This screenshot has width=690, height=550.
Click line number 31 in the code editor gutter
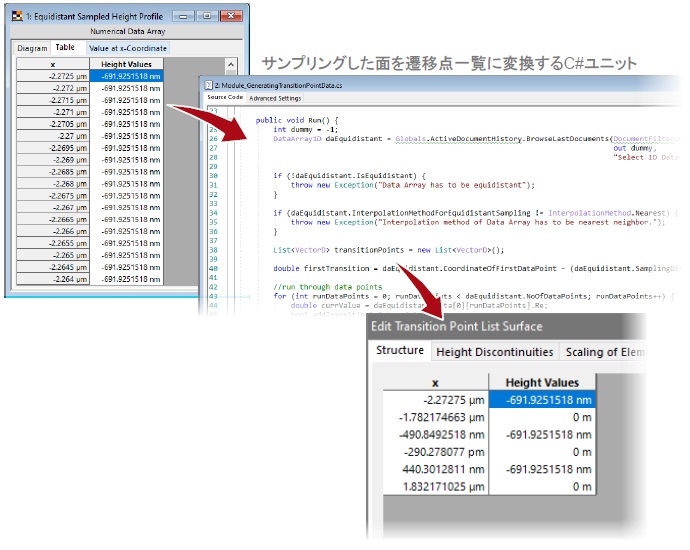(x=213, y=185)
